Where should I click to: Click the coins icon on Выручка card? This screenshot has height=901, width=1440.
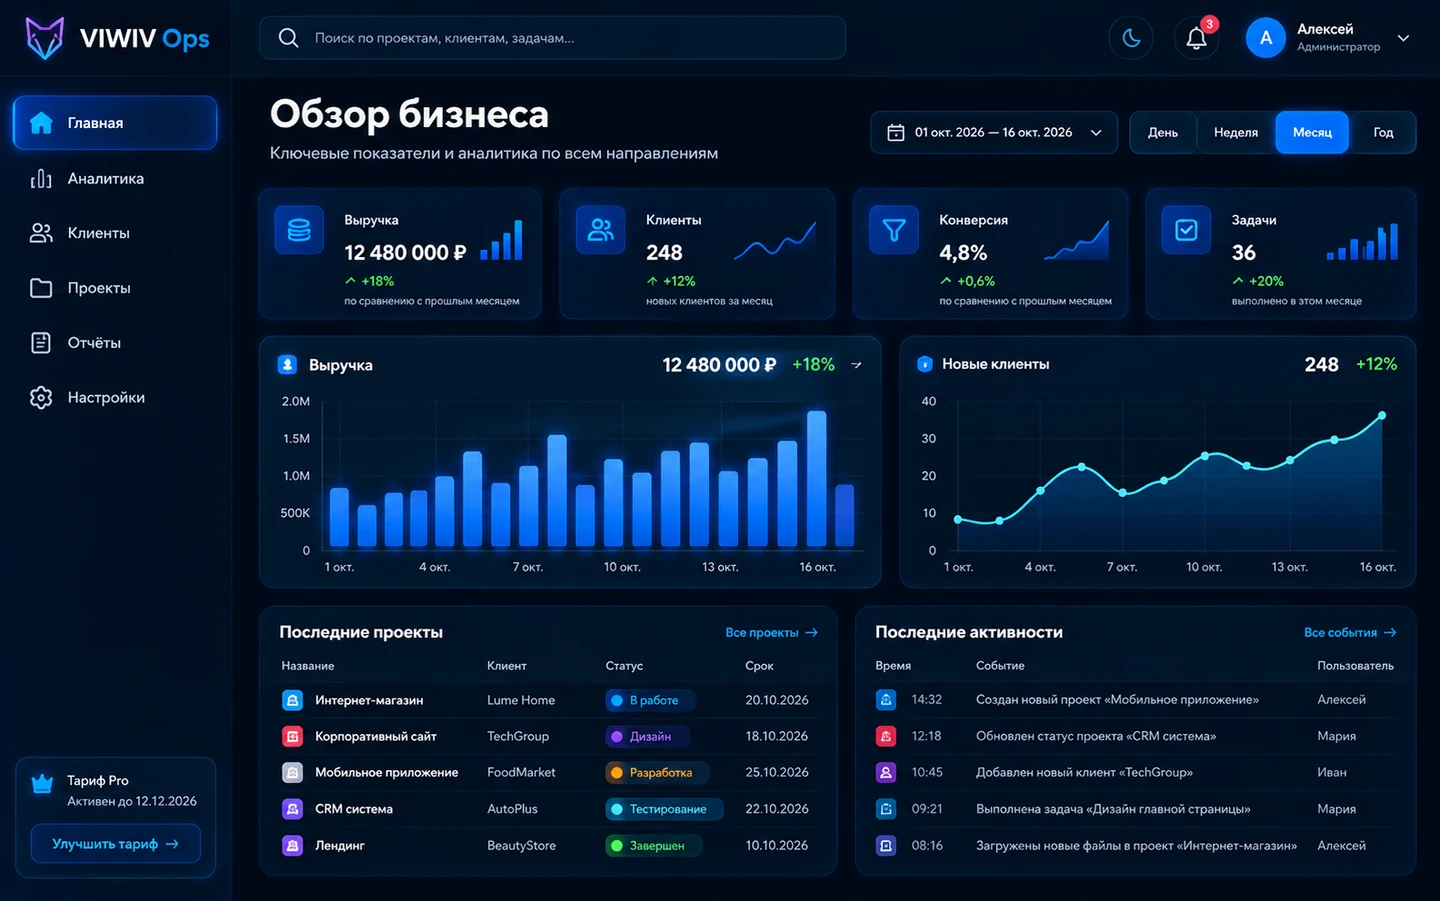pyautogui.click(x=299, y=230)
